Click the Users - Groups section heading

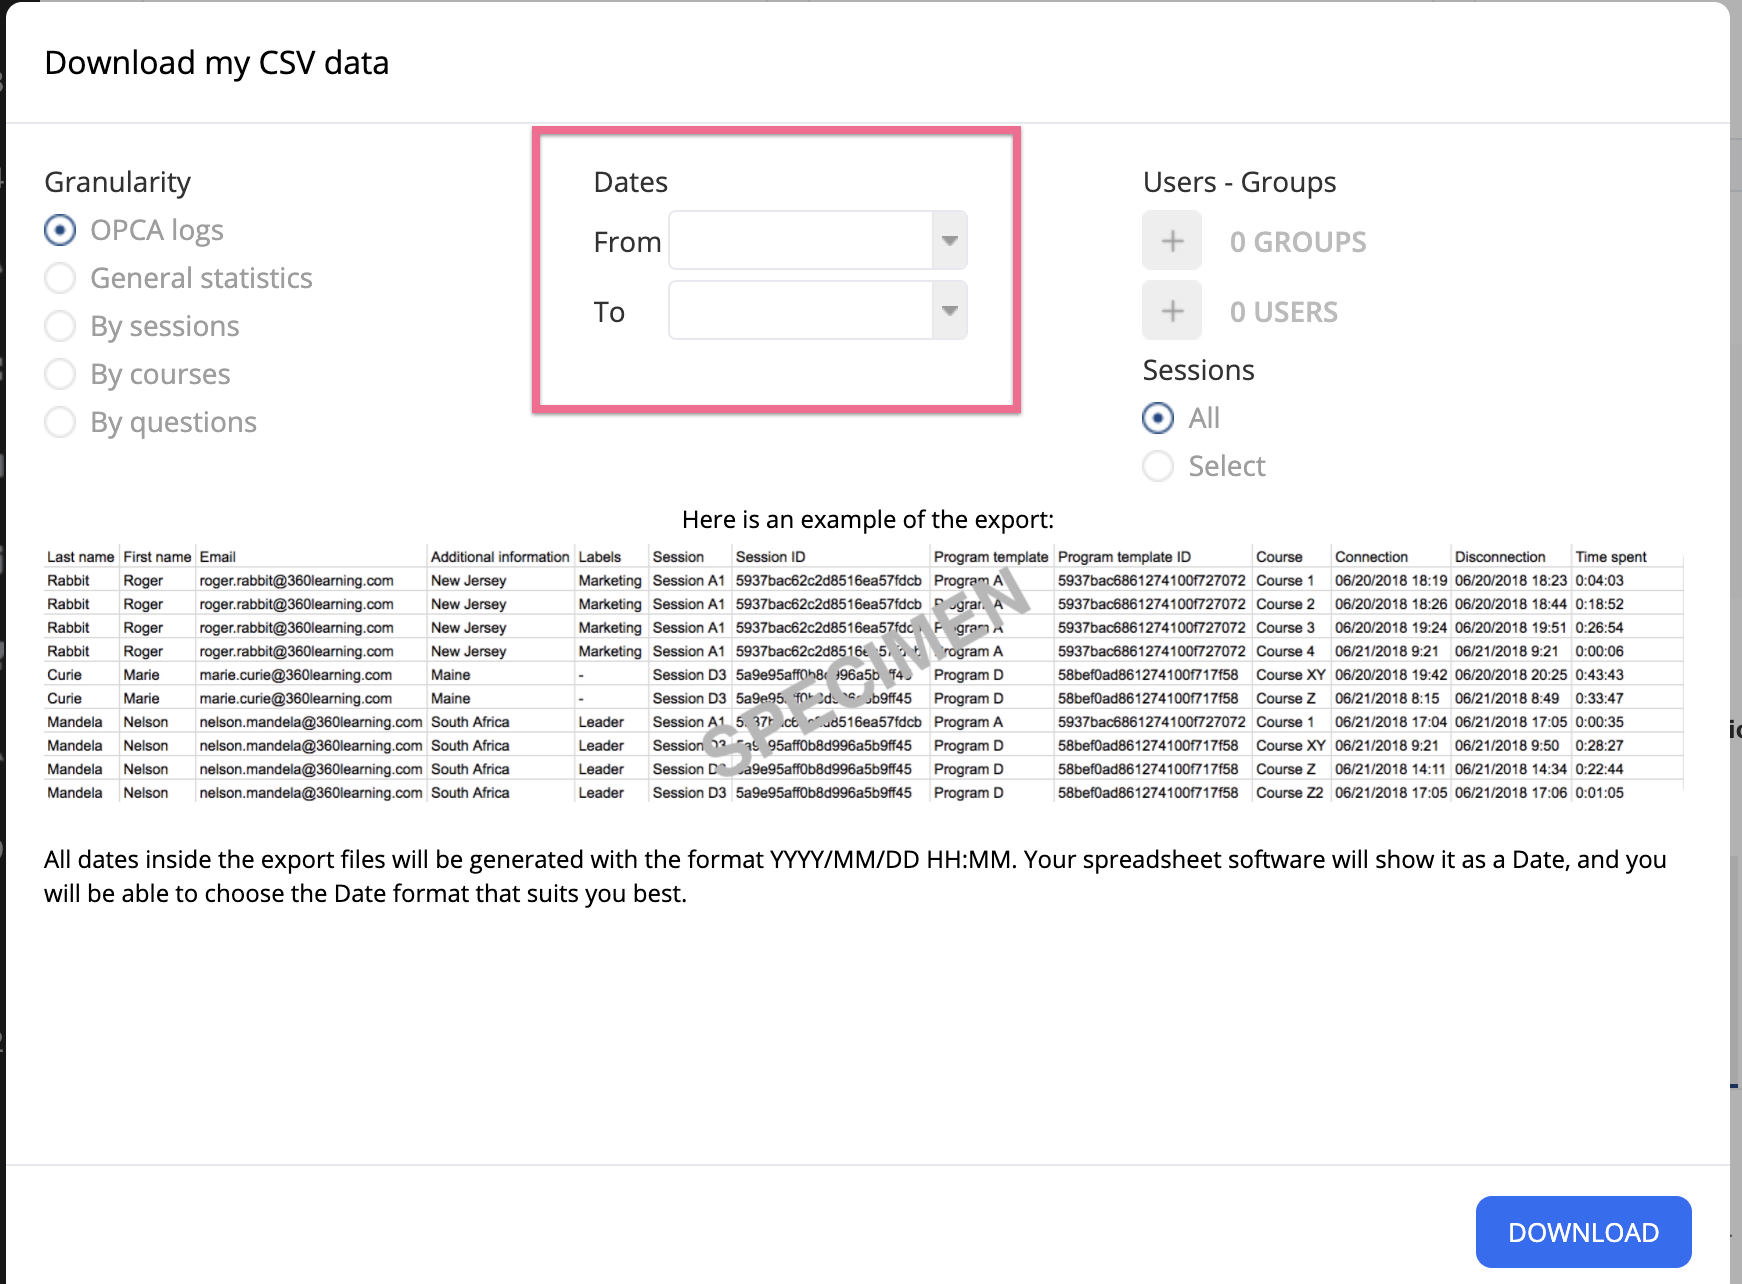click(x=1239, y=181)
